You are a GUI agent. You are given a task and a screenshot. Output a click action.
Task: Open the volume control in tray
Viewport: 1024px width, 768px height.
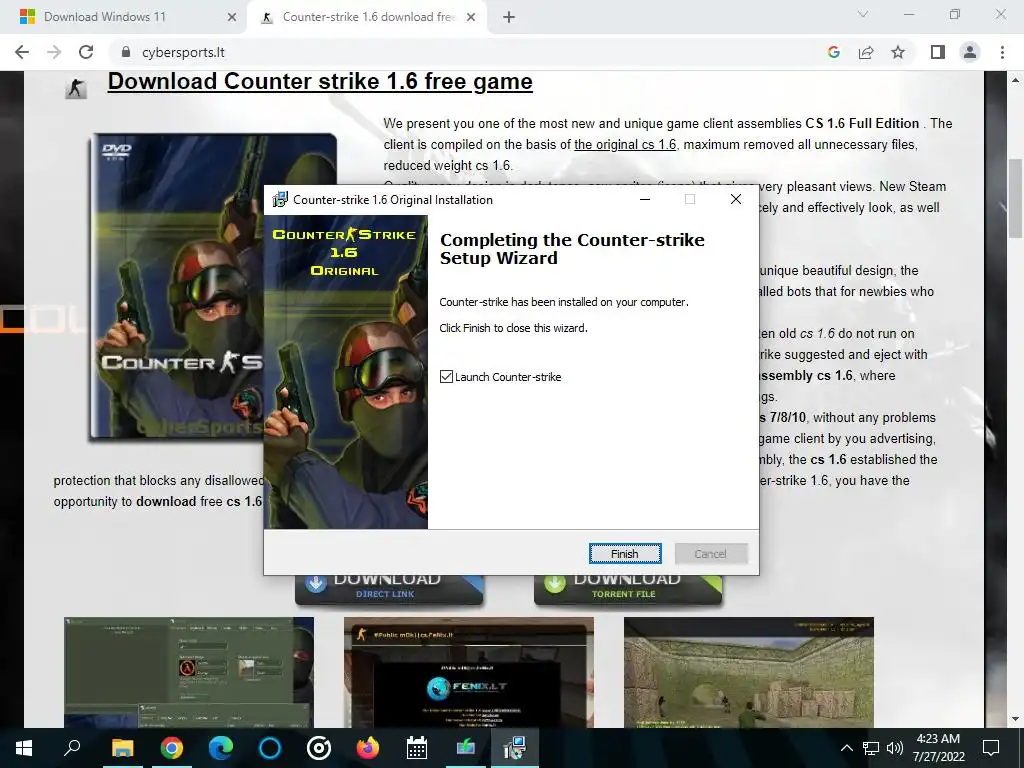[895, 748]
